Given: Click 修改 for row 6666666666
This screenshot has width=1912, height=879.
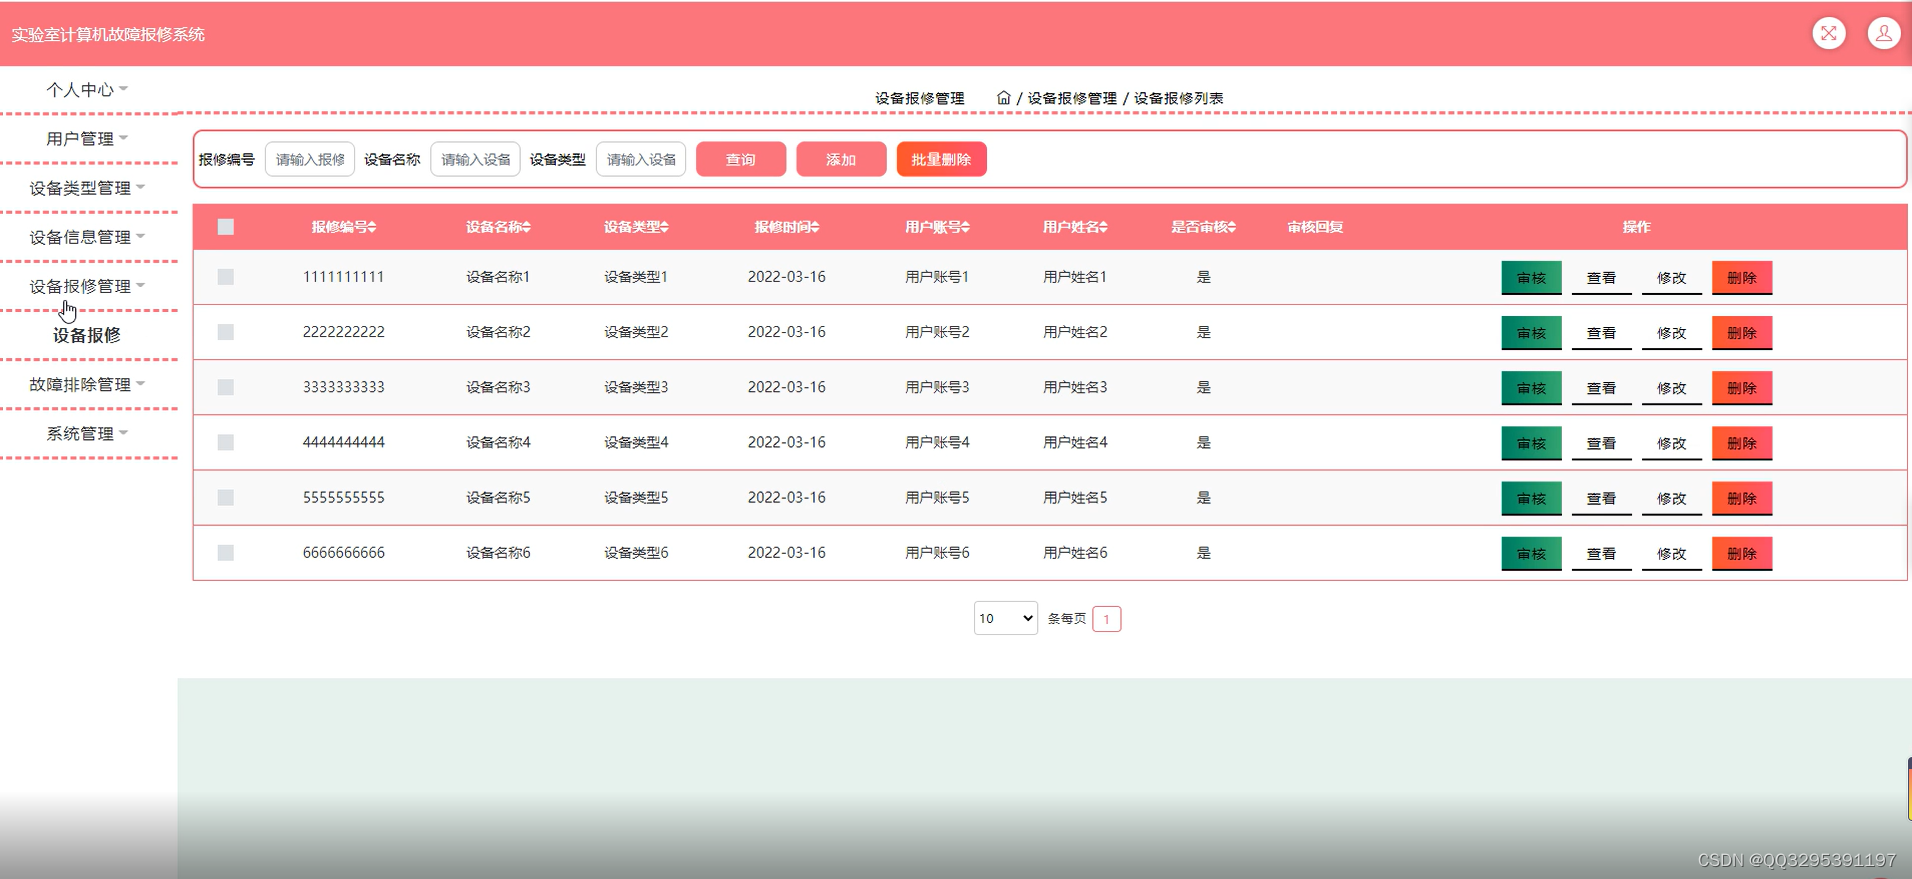Looking at the screenshot, I should click(x=1671, y=553).
